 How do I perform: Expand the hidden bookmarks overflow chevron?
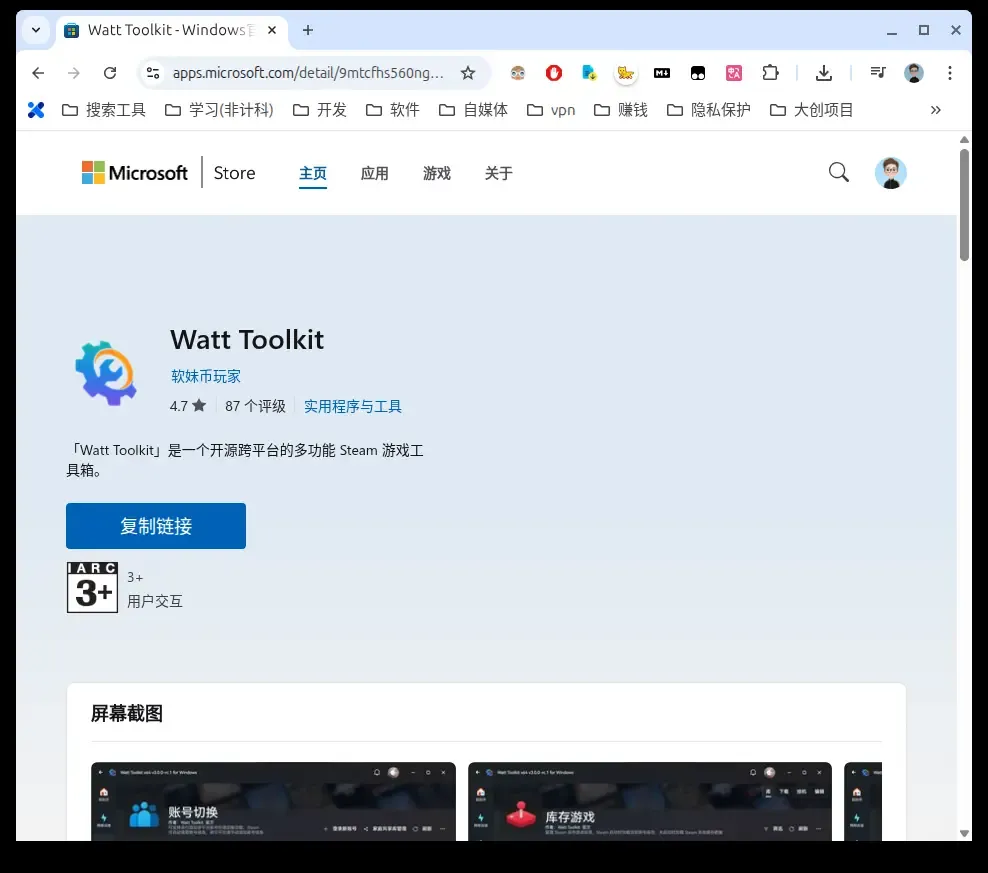935,109
